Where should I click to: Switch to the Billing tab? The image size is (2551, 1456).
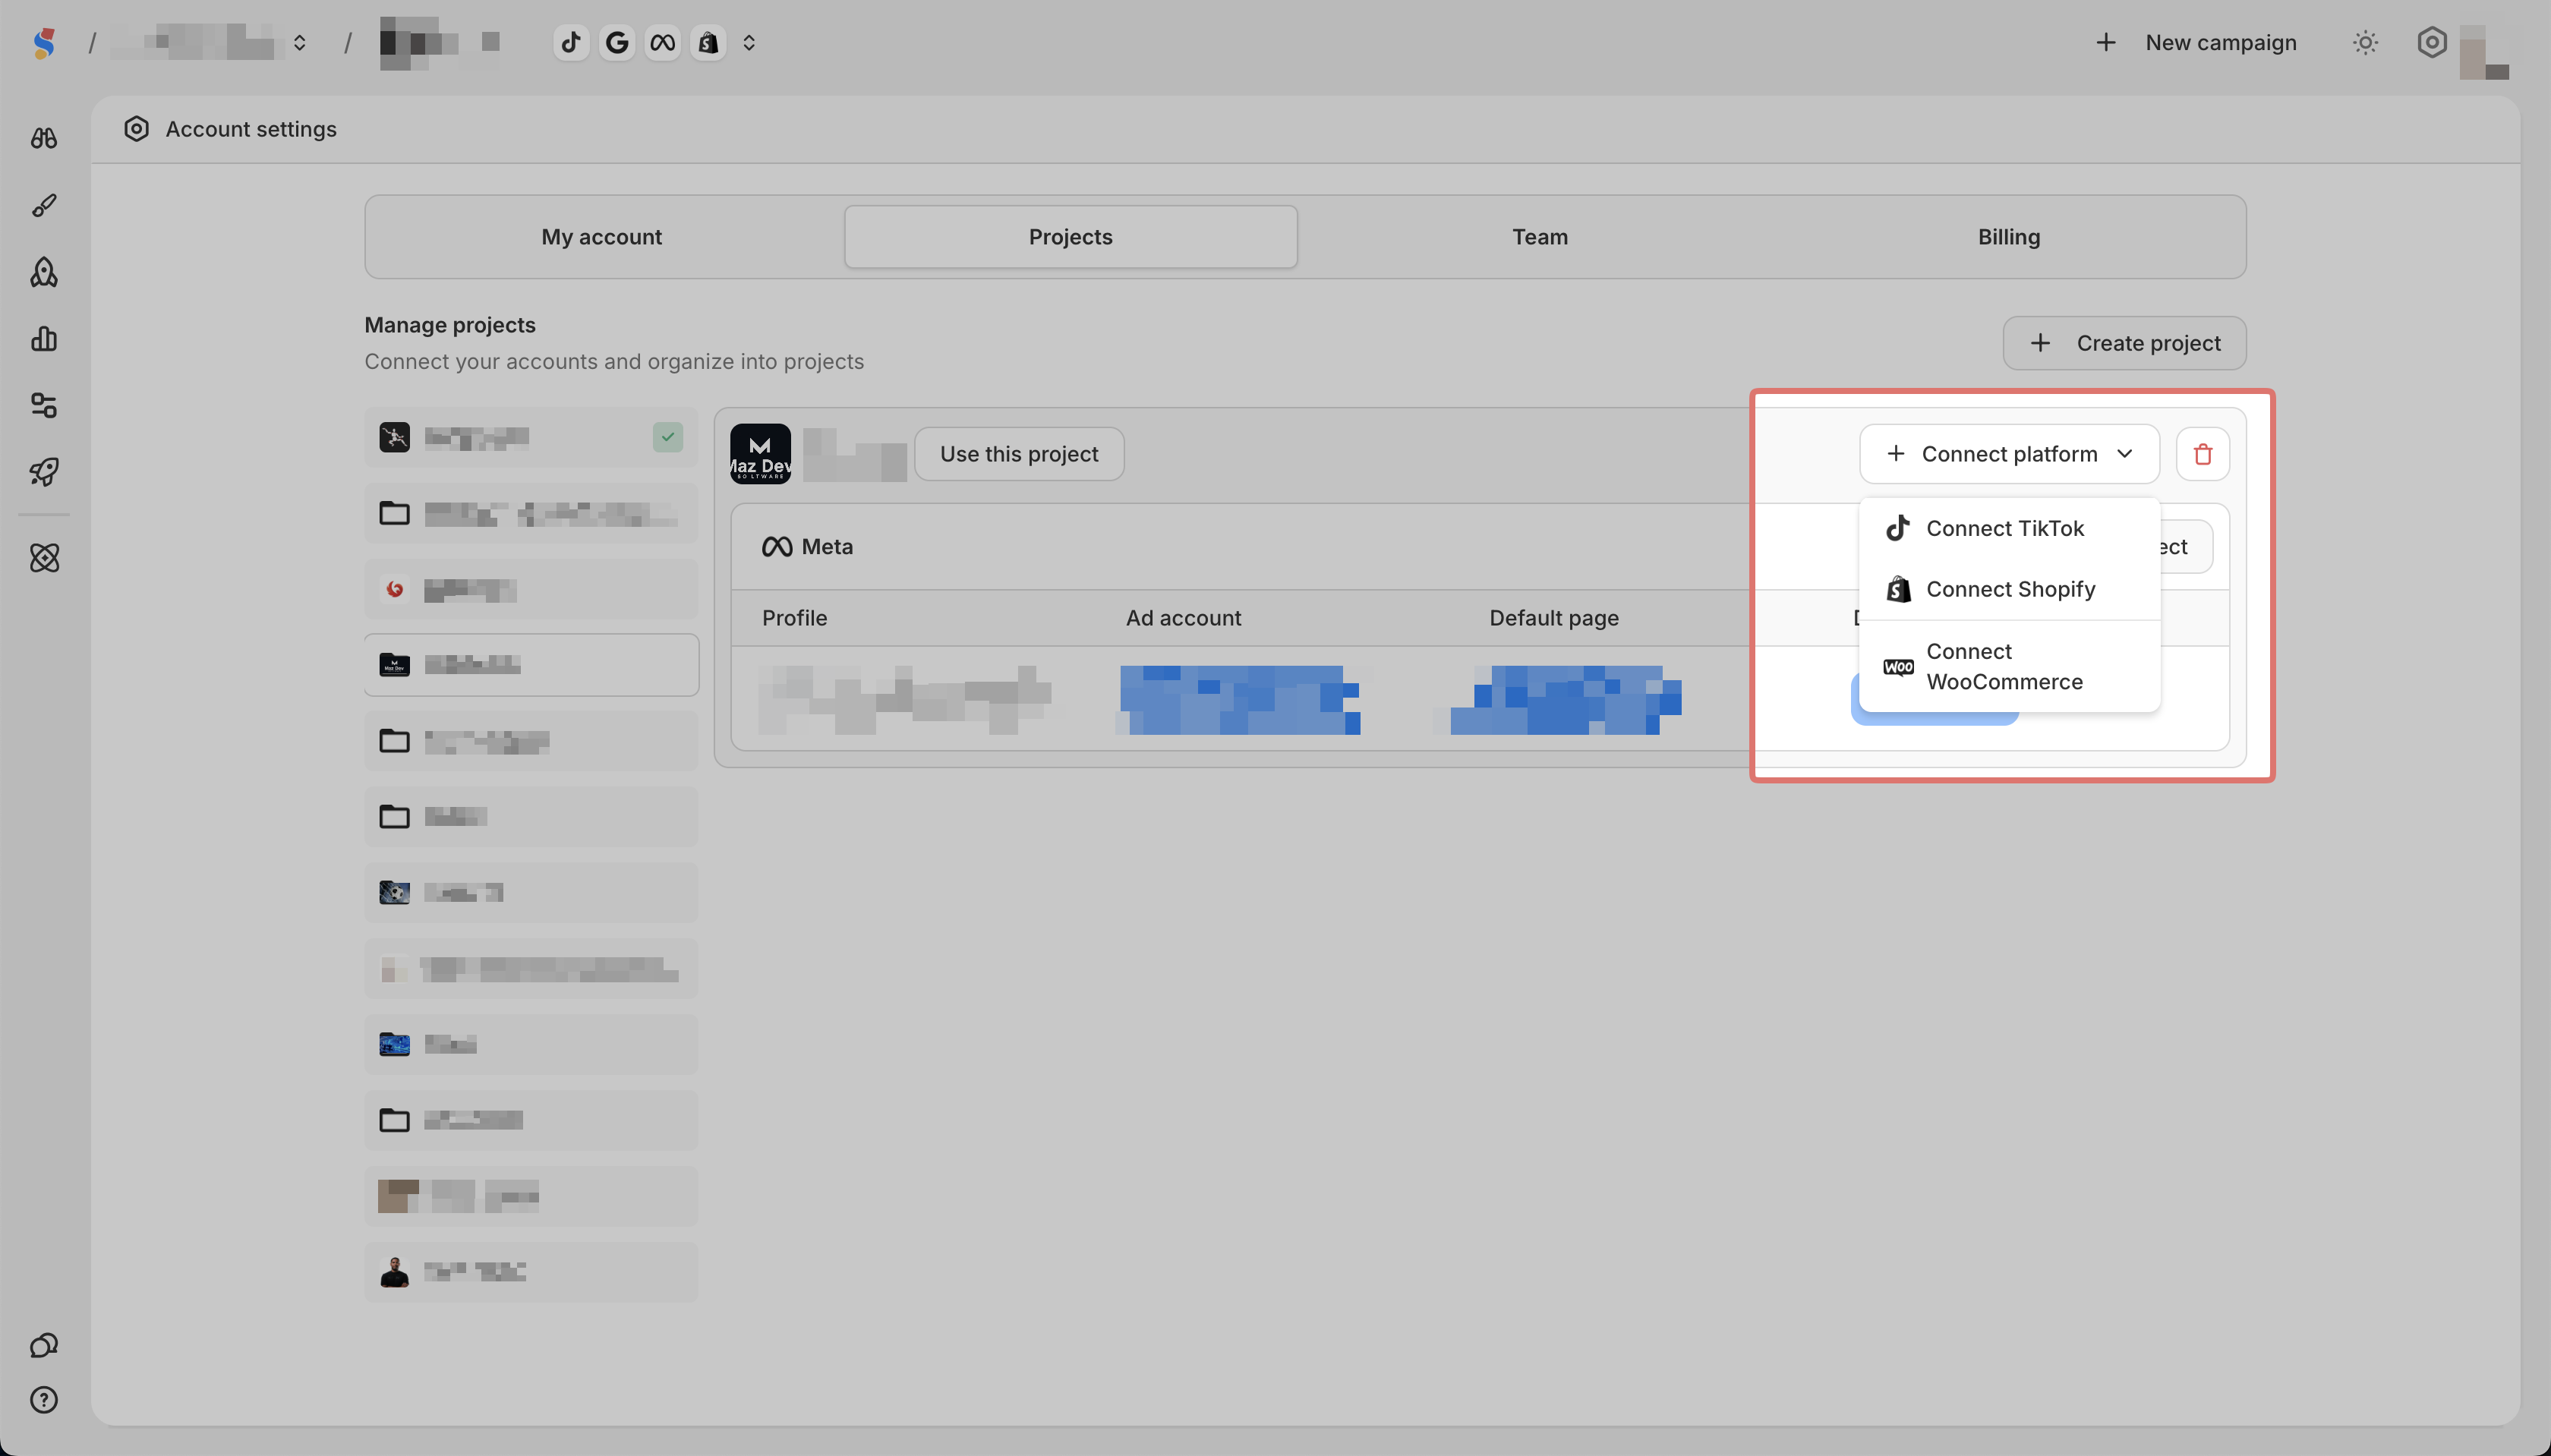2008,237
